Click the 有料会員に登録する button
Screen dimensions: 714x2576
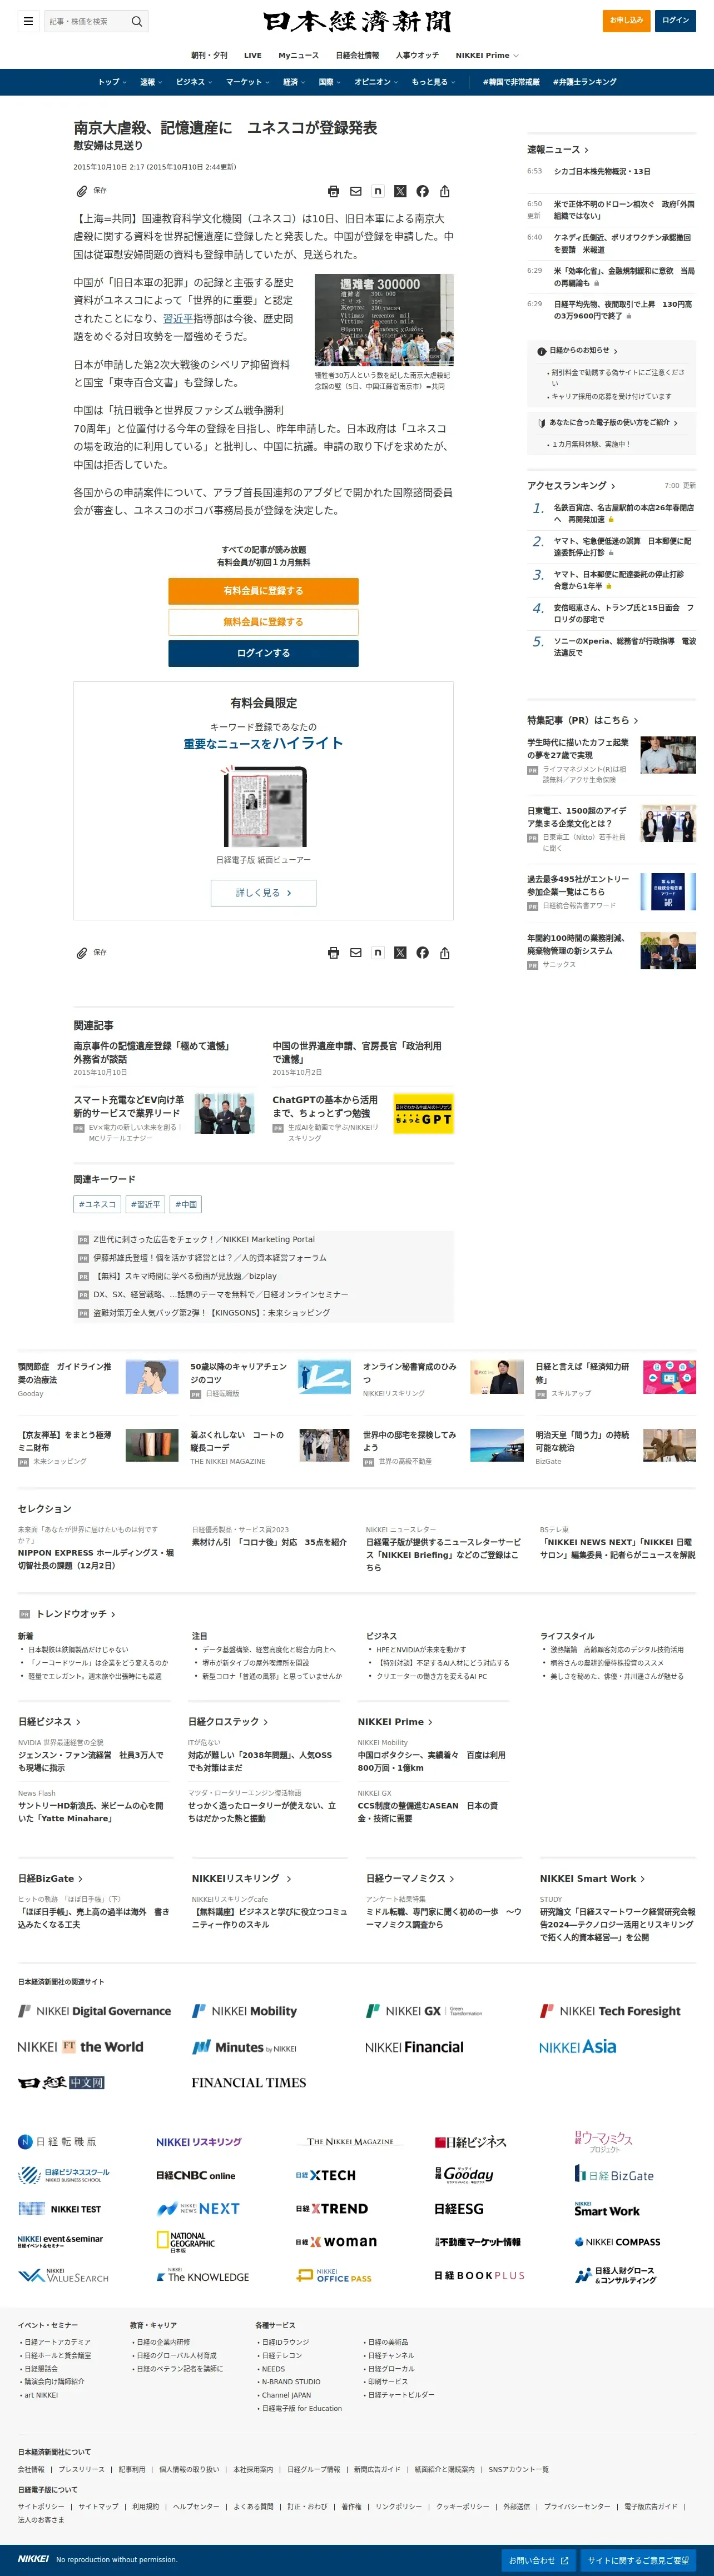(x=263, y=591)
